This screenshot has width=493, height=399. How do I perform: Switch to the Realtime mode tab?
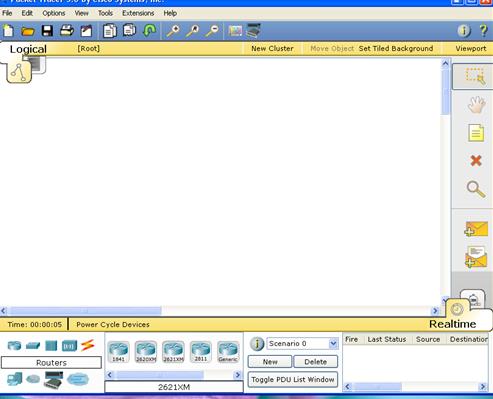point(452,324)
